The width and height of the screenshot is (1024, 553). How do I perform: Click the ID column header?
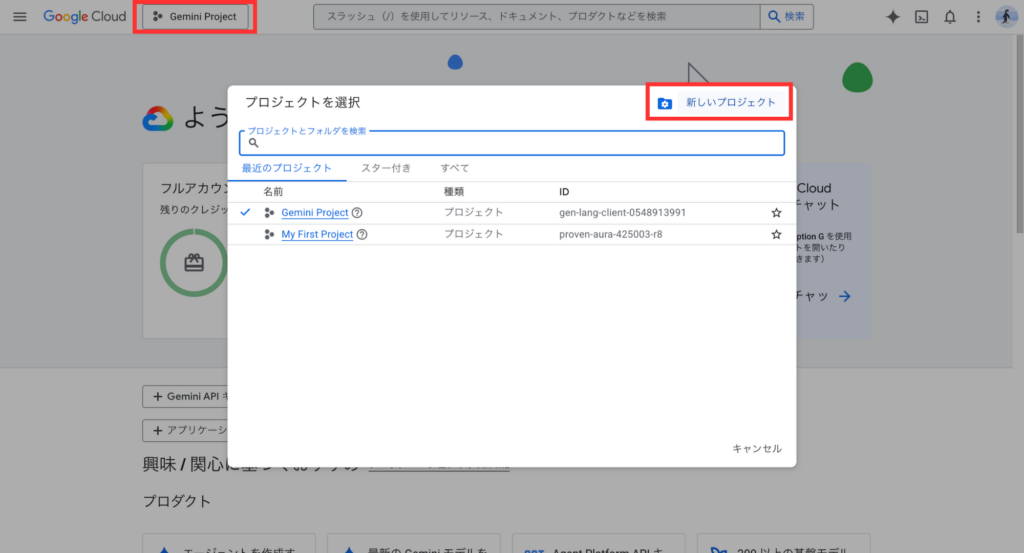(x=564, y=191)
